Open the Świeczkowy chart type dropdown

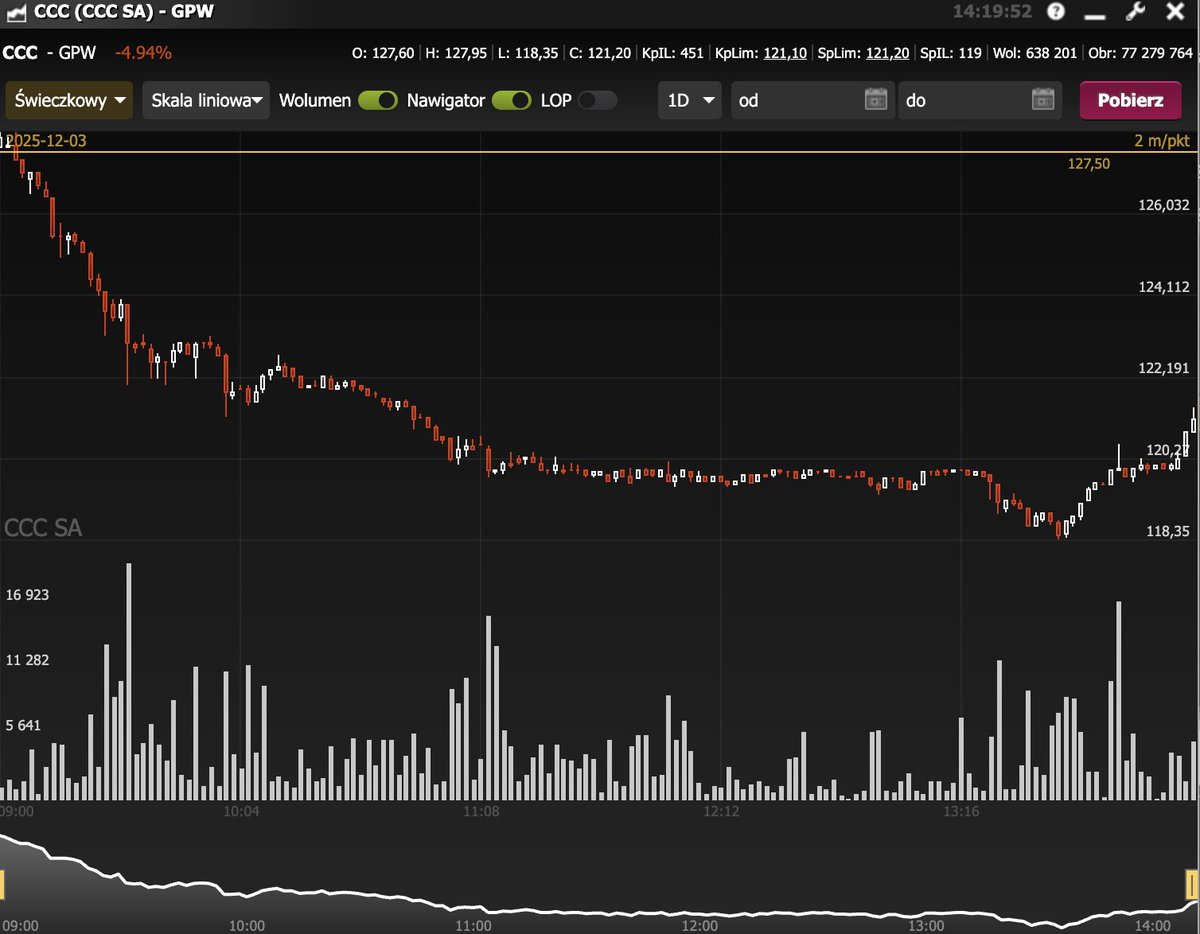coord(69,100)
